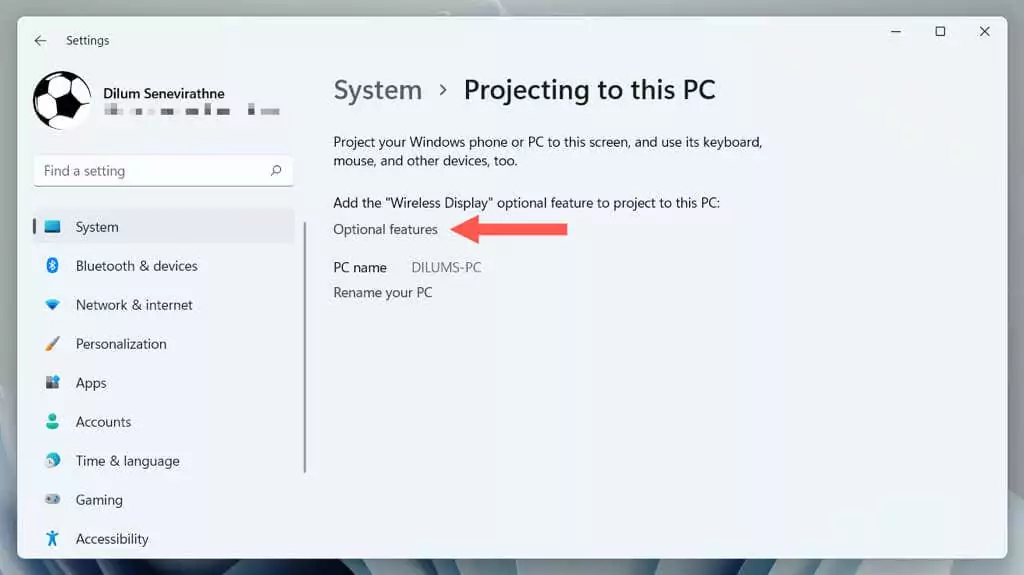
Task: Click the Gaming controller icon
Action: click(x=52, y=499)
